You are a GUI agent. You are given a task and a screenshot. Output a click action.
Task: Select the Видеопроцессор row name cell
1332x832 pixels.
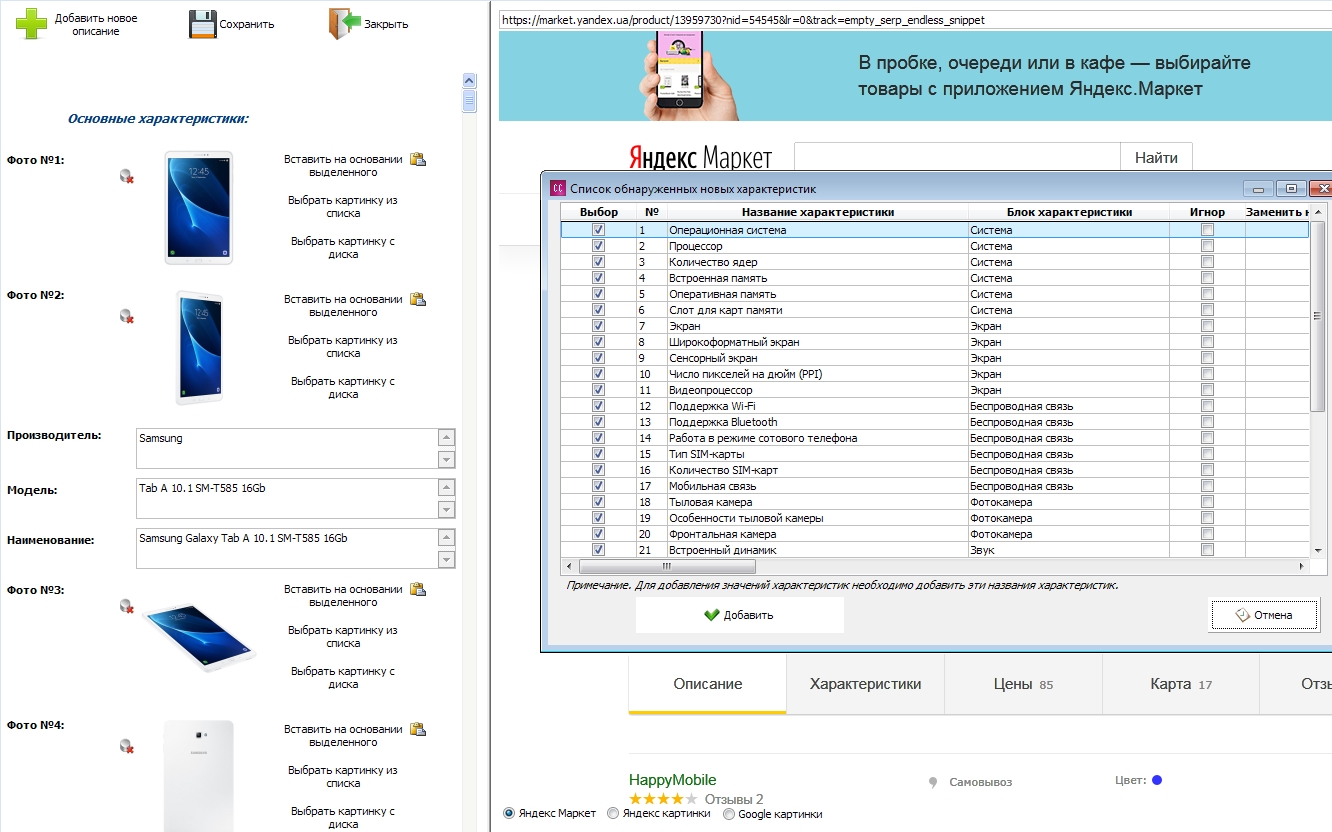coord(818,390)
